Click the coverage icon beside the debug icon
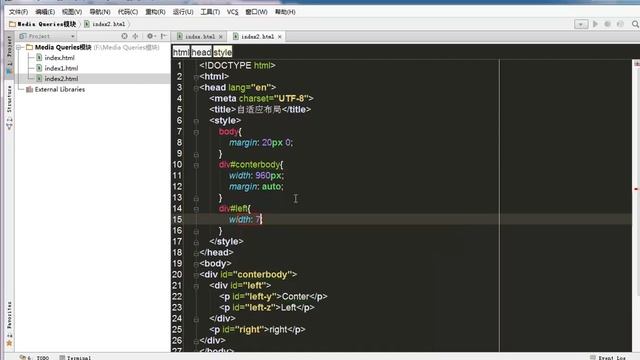Screen dimensions: 640x360 pyautogui.click(x=620, y=24)
